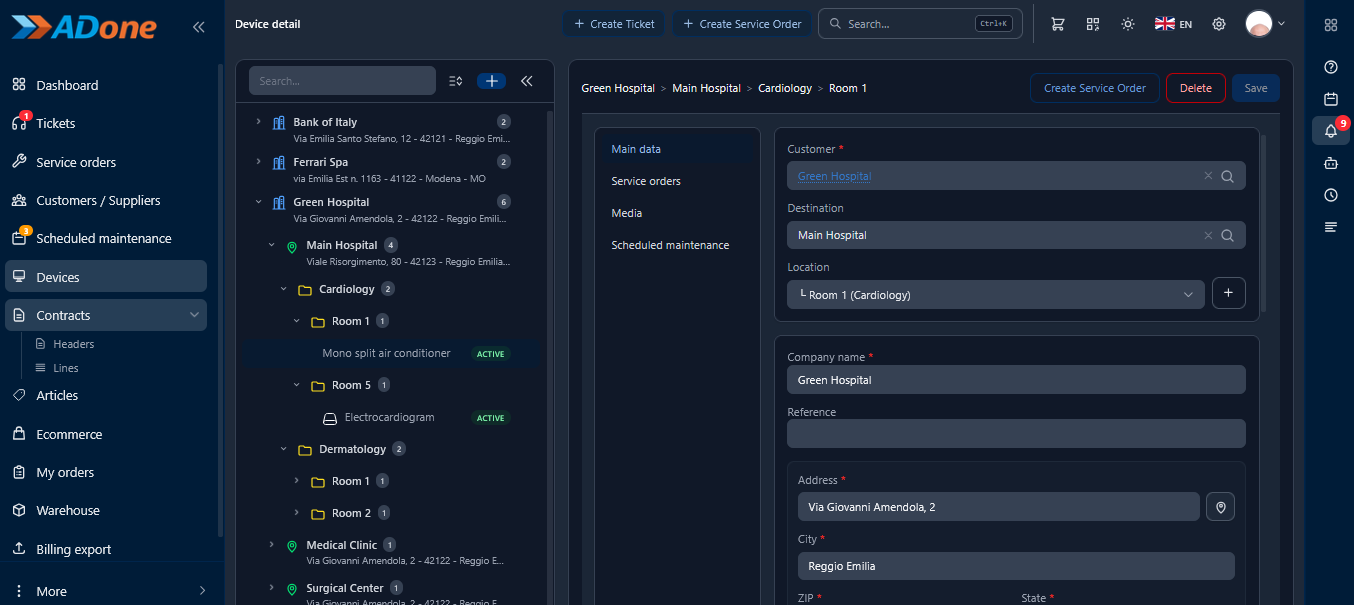
Task: Open calendar icon in right sidebar
Action: point(1331,99)
